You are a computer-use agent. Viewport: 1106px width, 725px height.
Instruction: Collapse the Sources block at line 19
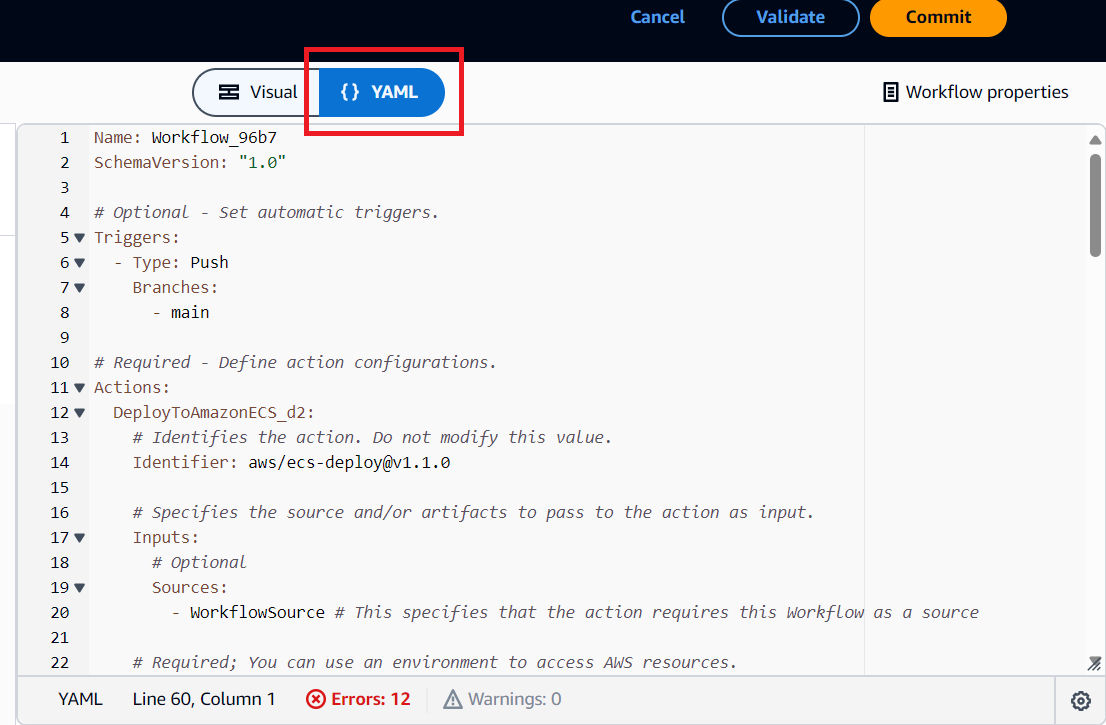tap(80, 587)
